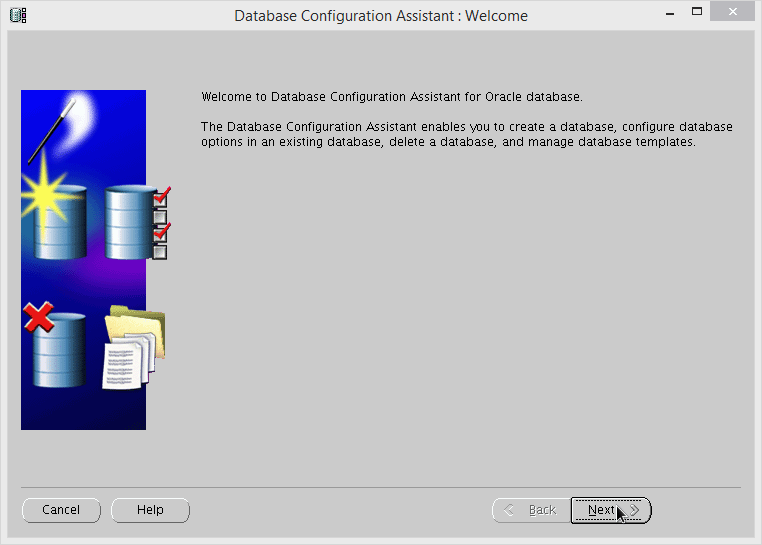This screenshot has height=545, width=762.
Task: Click the greyed-out Back button
Action: tap(531, 510)
